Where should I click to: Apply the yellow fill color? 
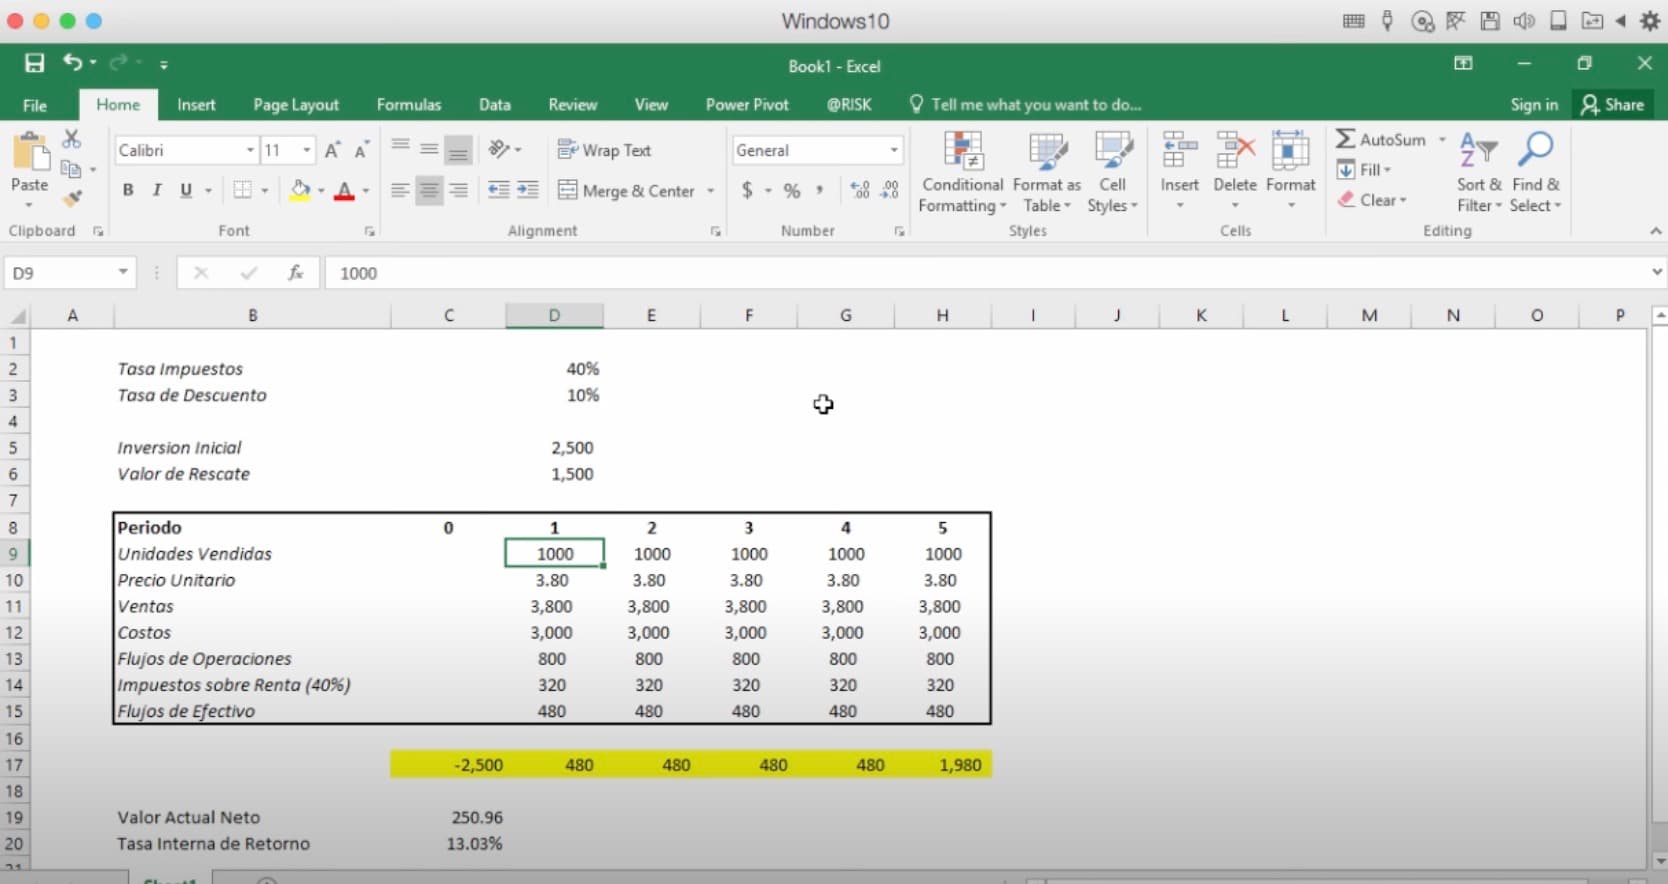point(300,190)
